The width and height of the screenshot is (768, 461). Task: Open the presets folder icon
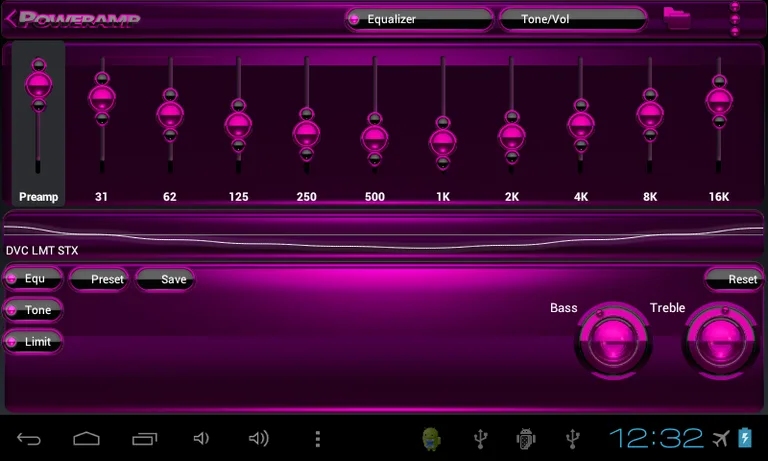[x=677, y=18]
